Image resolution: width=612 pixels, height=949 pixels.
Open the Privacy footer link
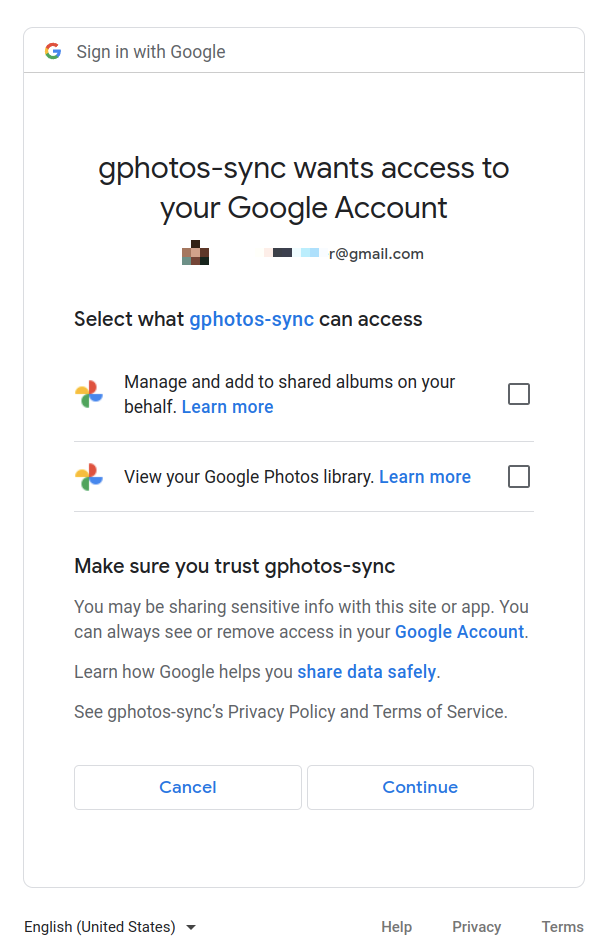[x=476, y=927]
